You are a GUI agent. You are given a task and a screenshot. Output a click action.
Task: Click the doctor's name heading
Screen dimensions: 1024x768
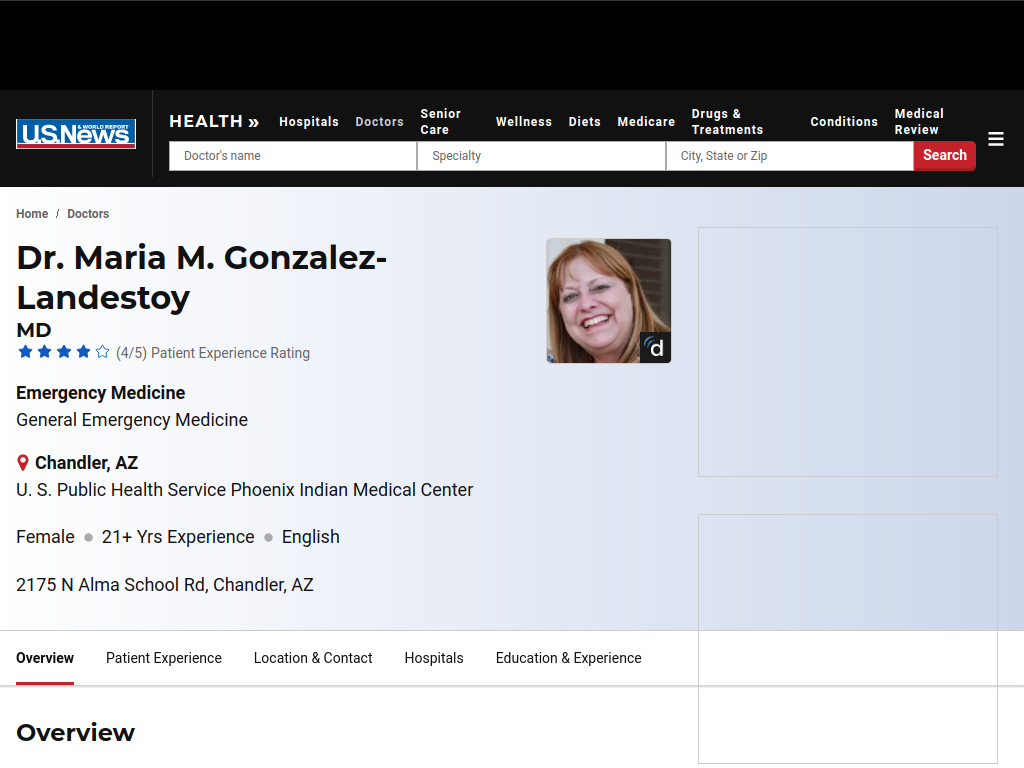[x=202, y=278]
